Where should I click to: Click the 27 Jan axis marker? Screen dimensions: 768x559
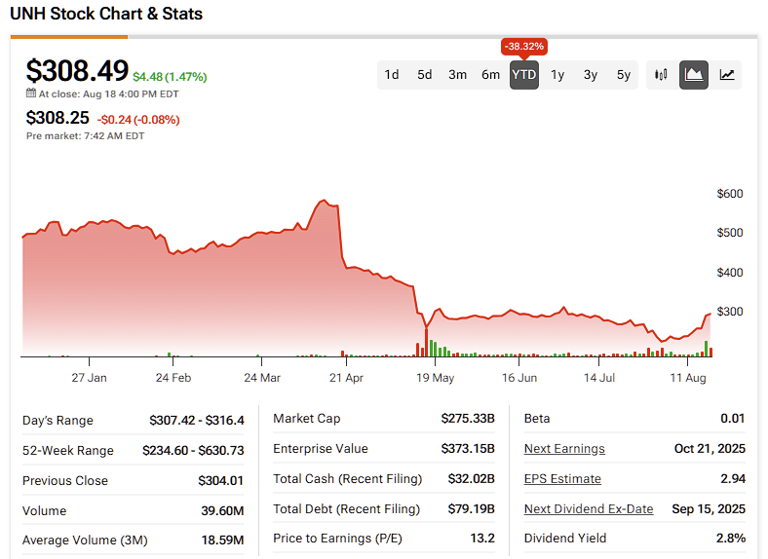tap(89, 378)
